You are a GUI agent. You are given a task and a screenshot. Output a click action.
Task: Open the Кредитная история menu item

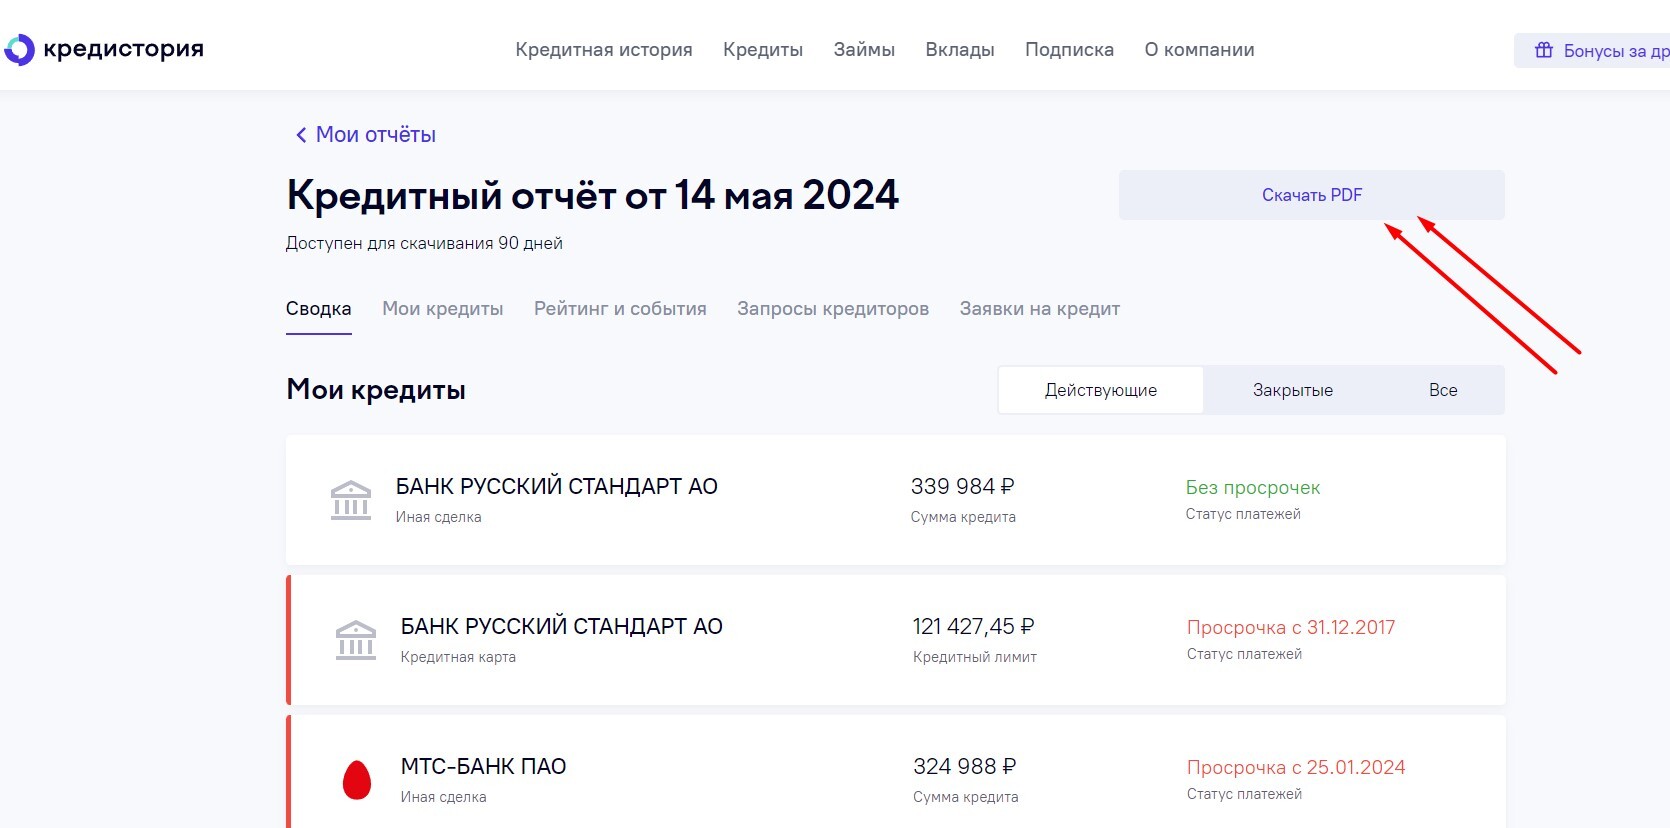pyautogui.click(x=603, y=50)
